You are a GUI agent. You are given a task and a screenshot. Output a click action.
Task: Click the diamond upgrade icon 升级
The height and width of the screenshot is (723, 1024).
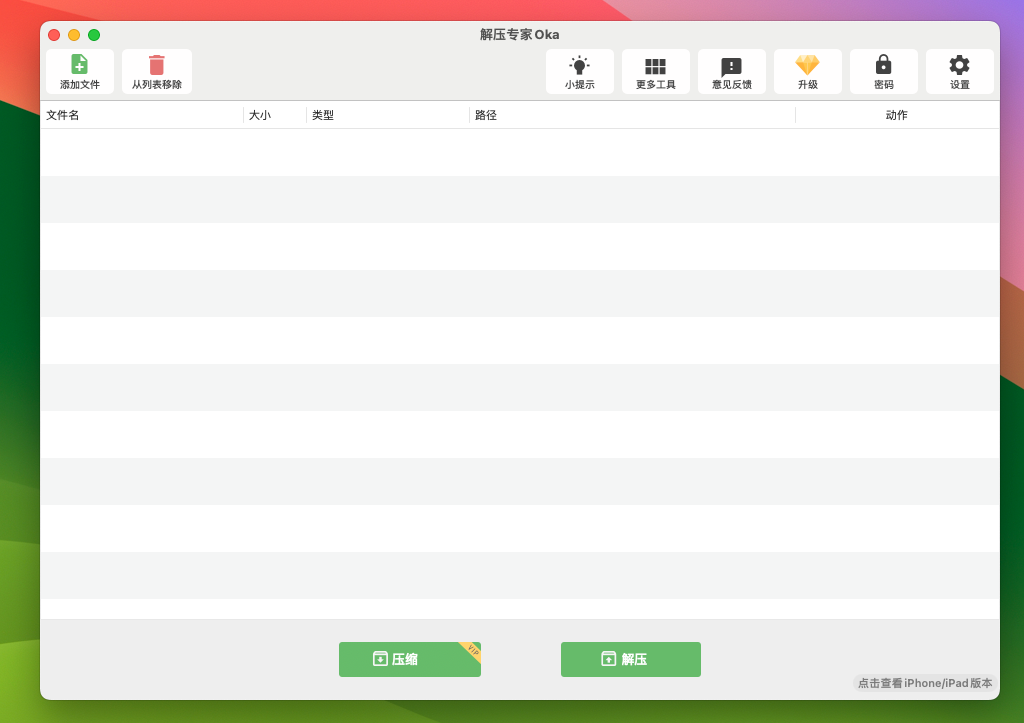[x=807, y=66]
